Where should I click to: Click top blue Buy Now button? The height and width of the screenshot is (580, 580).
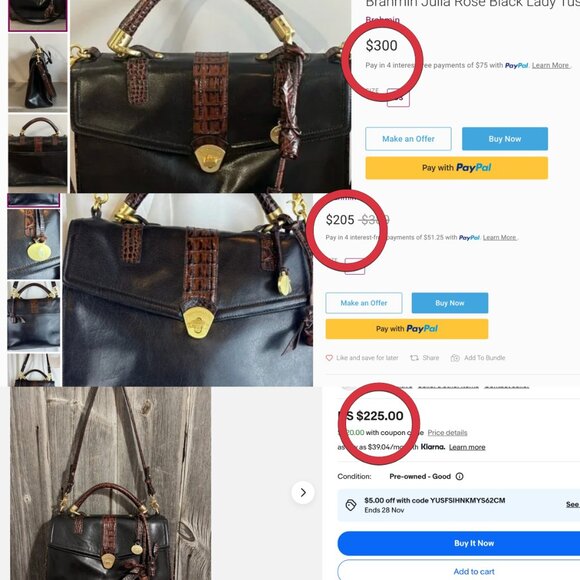pos(505,139)
